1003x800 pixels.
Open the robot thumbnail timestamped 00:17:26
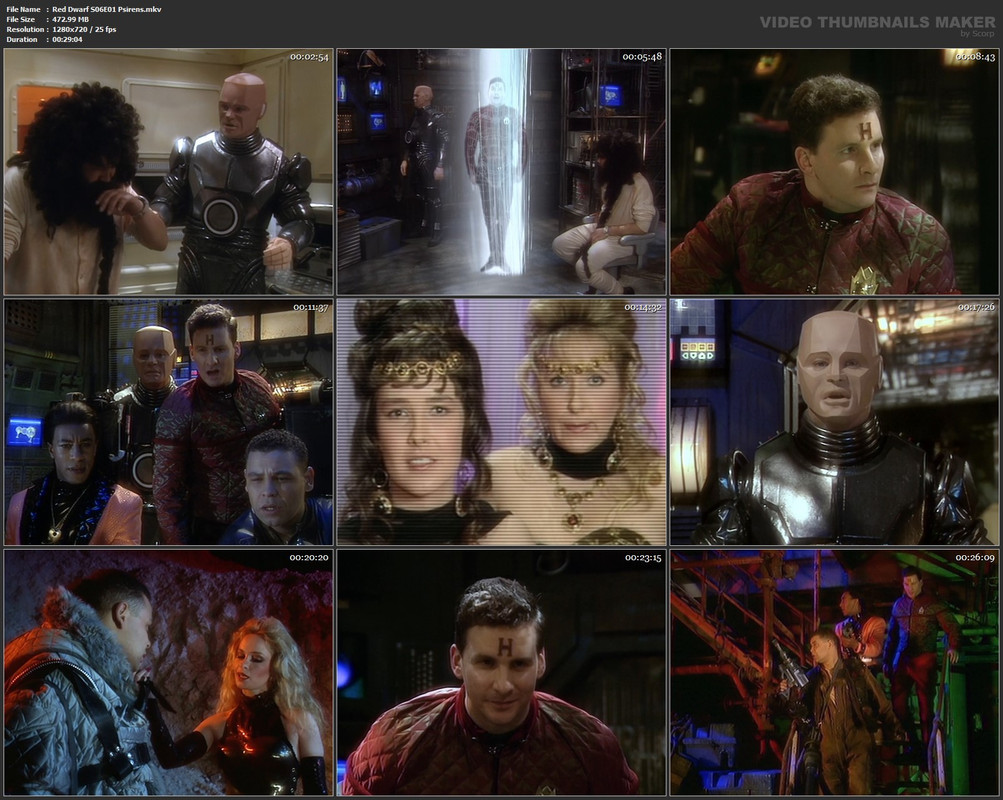pos(834,422)
